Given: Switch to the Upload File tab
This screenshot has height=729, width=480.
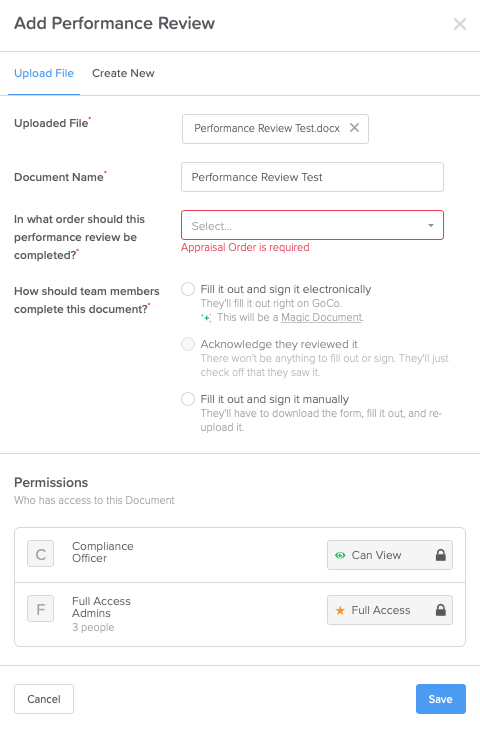Looking at the screenshot, I should [x=44, y=73].
